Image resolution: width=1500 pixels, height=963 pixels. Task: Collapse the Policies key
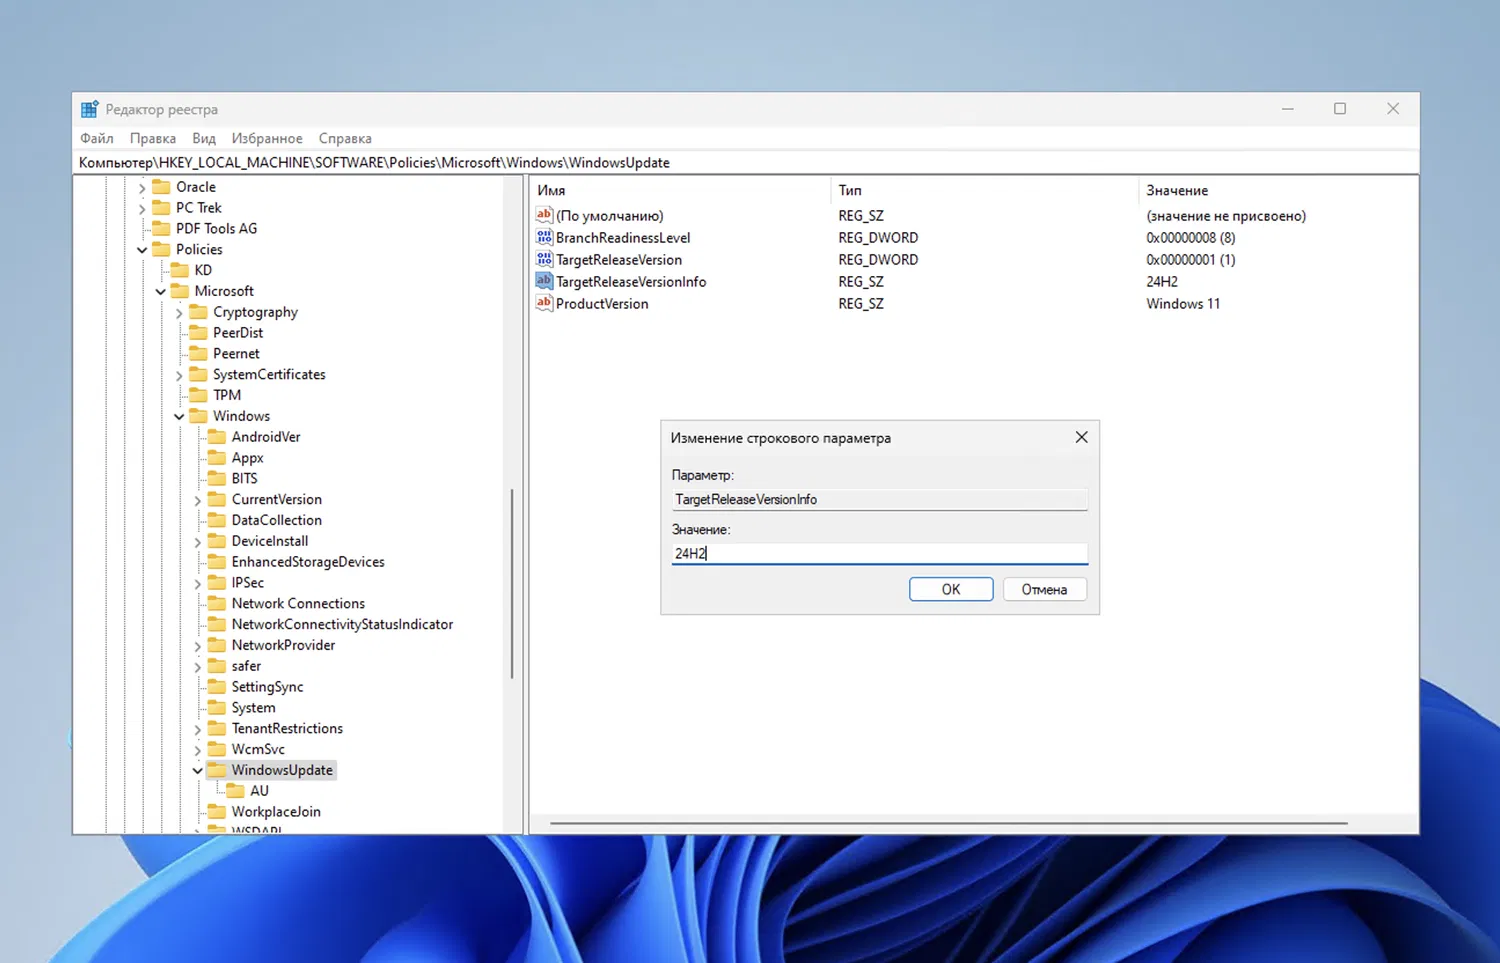(x=142, y=250)
